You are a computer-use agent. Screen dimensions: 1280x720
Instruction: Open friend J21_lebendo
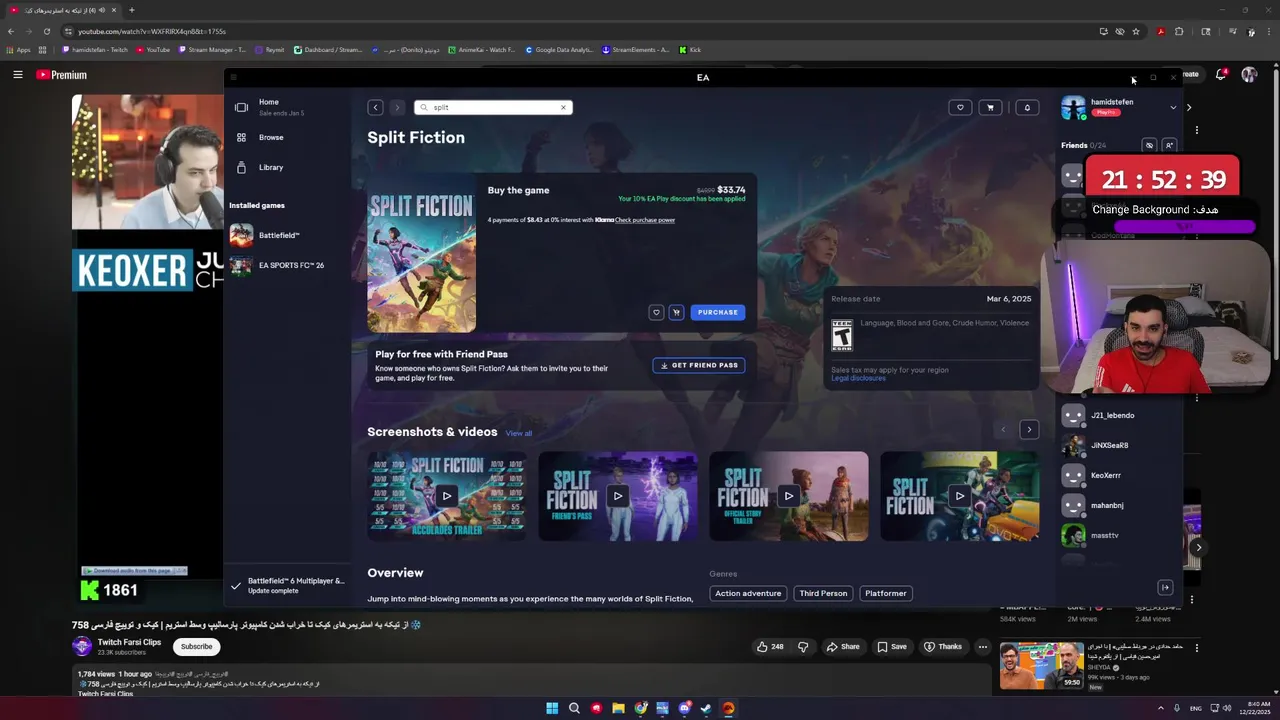1110,415
